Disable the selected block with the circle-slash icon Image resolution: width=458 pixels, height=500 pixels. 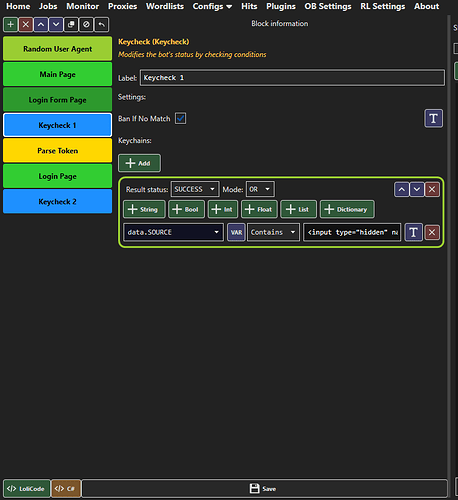(x=86, y=25)
